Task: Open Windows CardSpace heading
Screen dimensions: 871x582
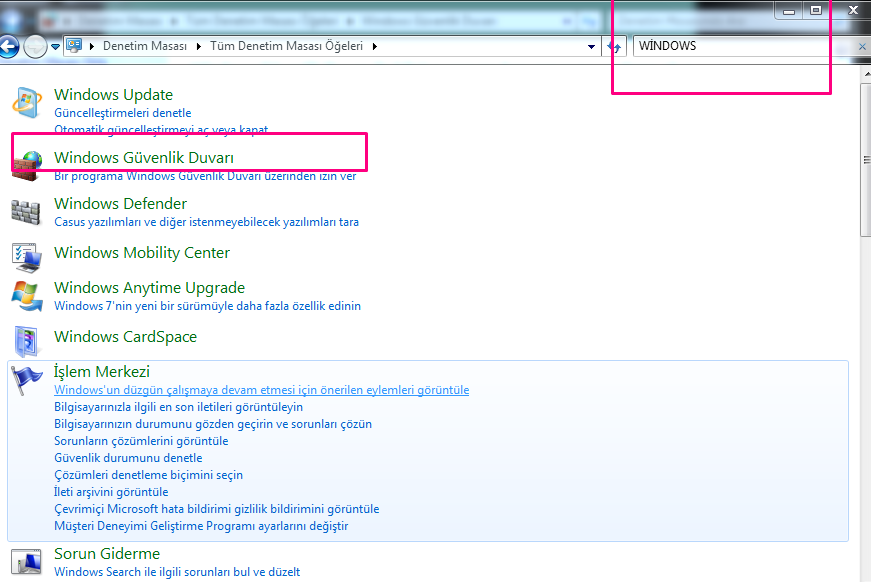Action: pos(126,337)
